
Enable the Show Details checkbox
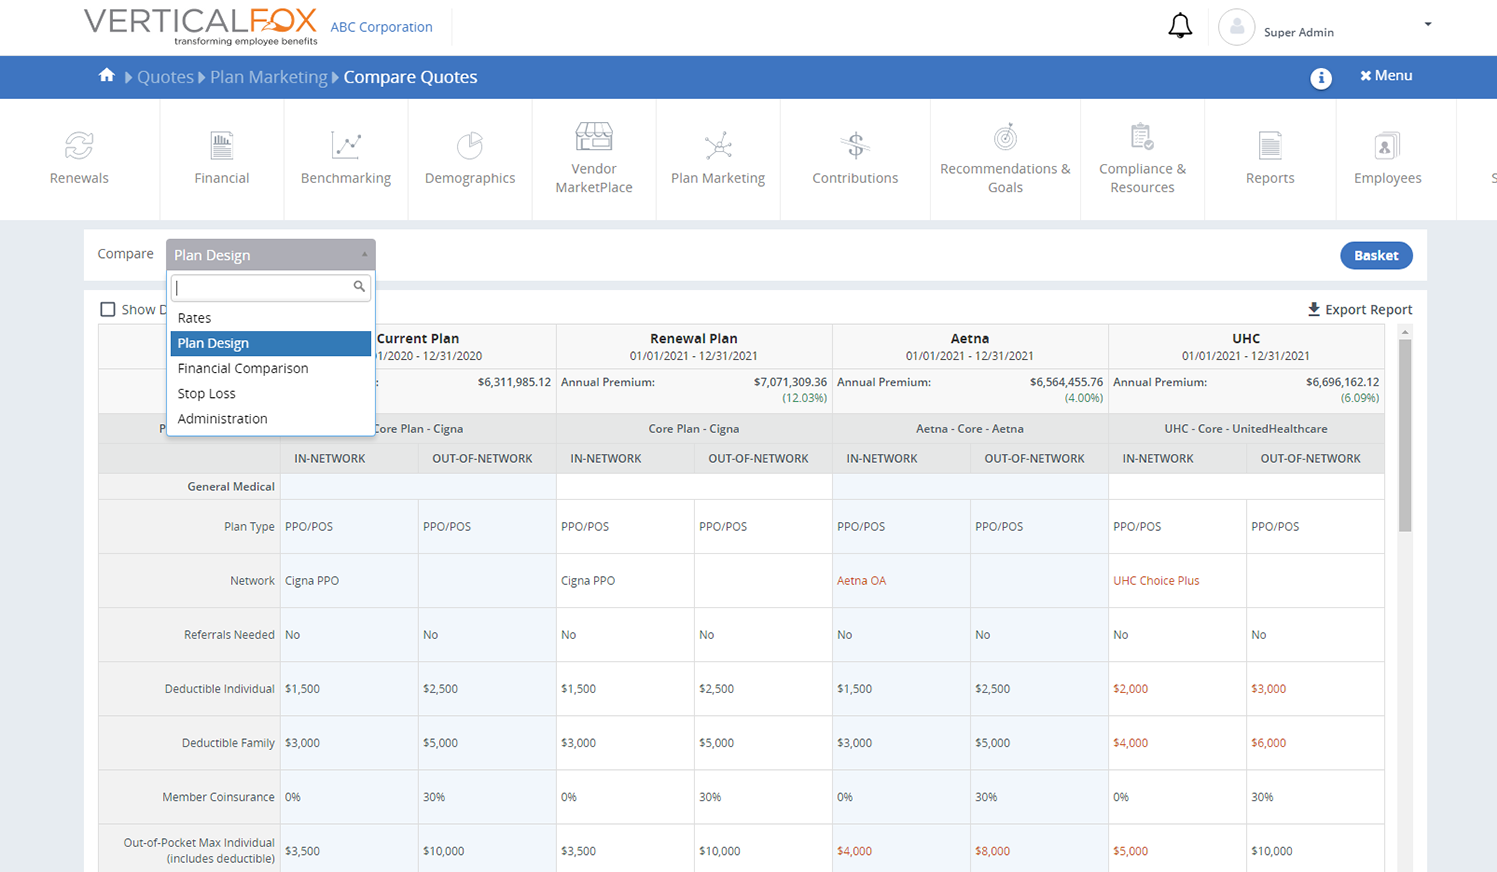click(x=108, y=309)
